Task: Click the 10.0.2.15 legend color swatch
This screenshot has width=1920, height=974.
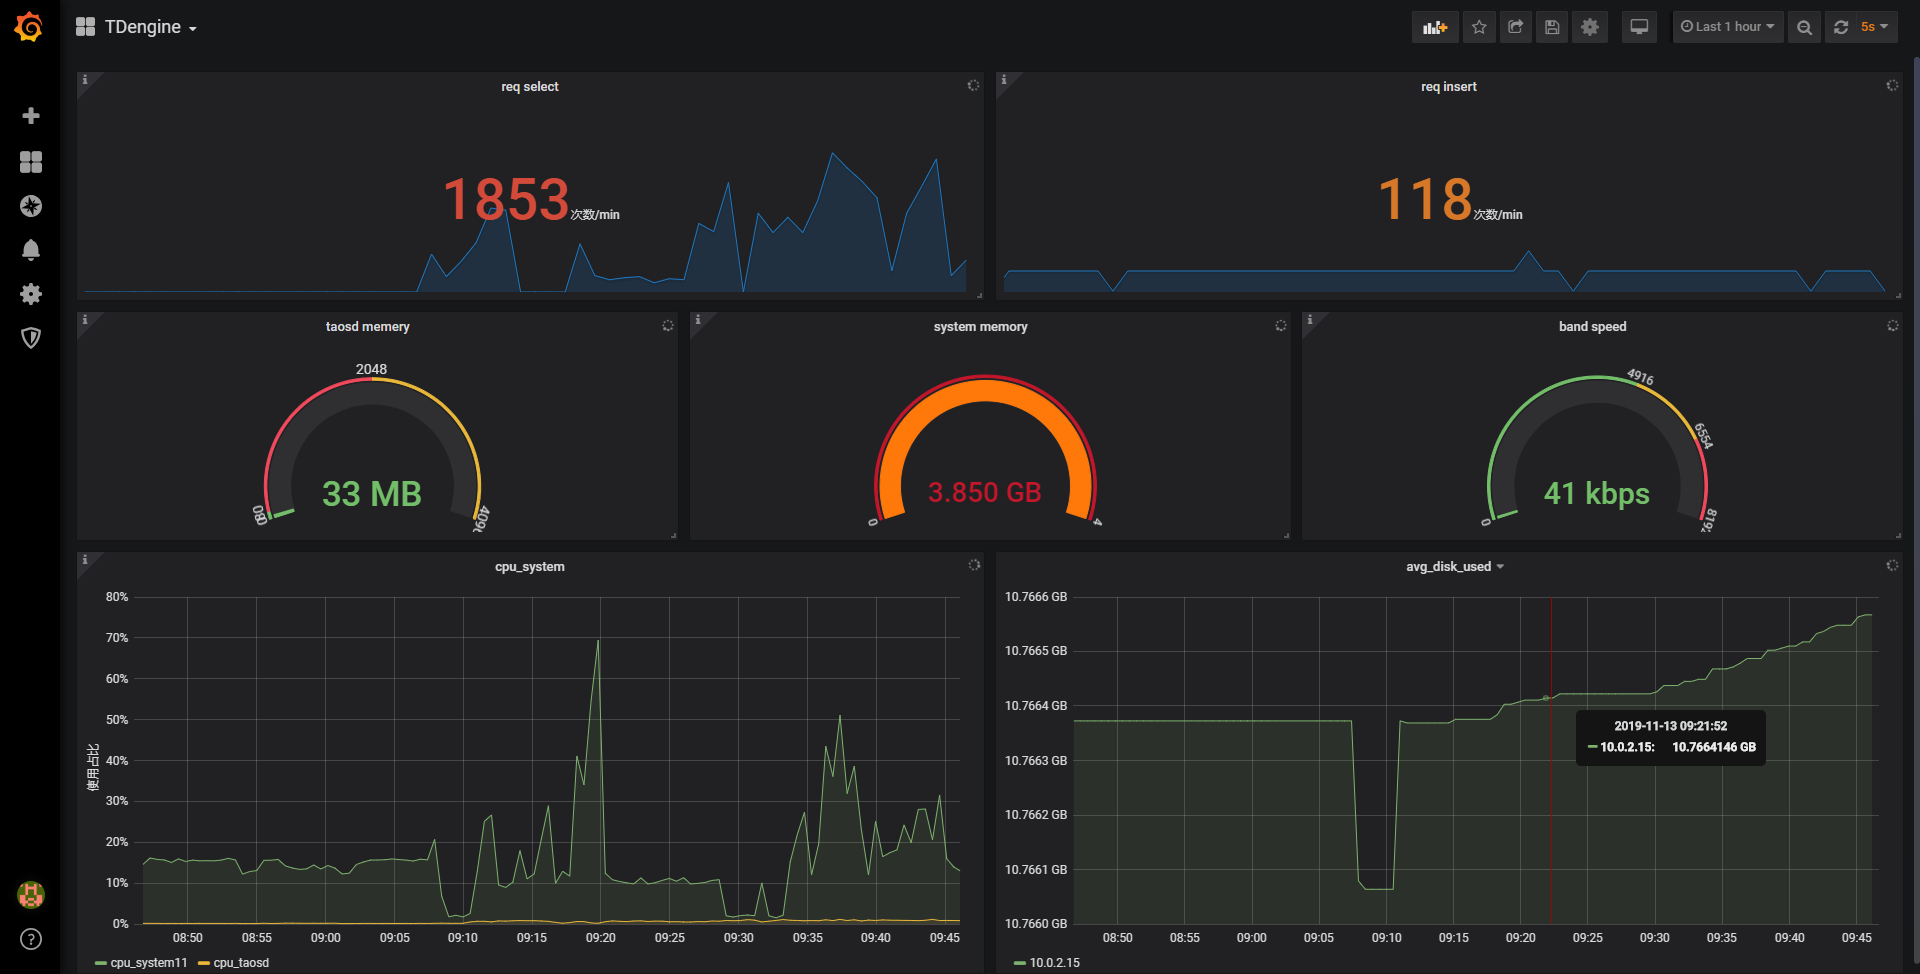Action: pyautogui.click(x=1019, y=963)
